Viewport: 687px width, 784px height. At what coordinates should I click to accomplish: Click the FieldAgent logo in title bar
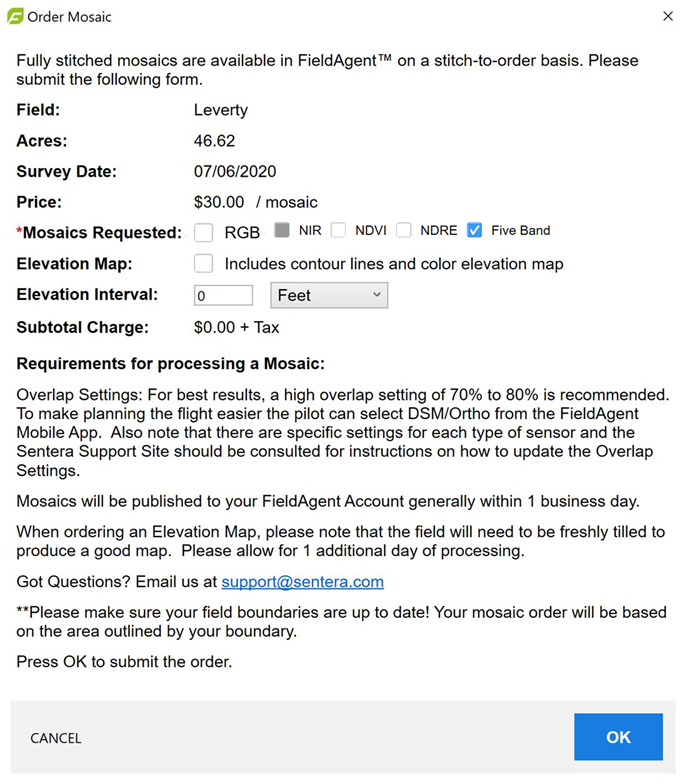[x=15, y=16]
